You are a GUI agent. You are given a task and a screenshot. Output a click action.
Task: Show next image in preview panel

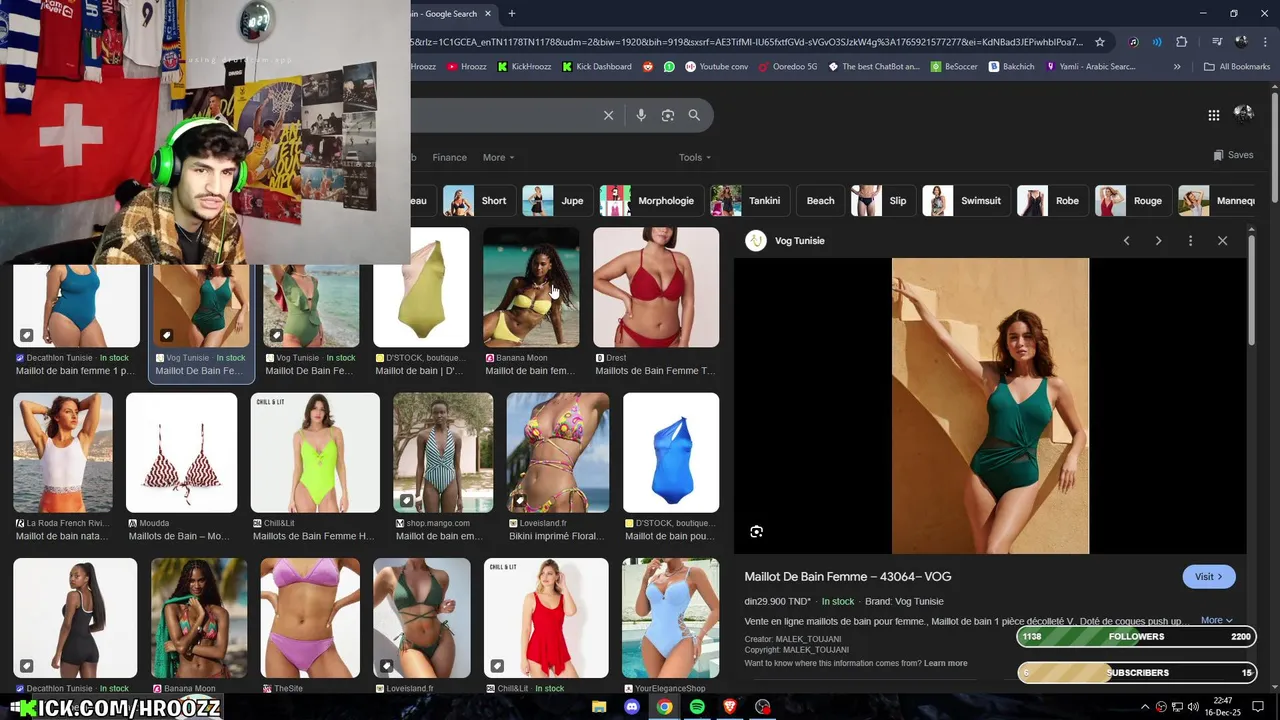pyautogui.click(x=1159, y=241)
